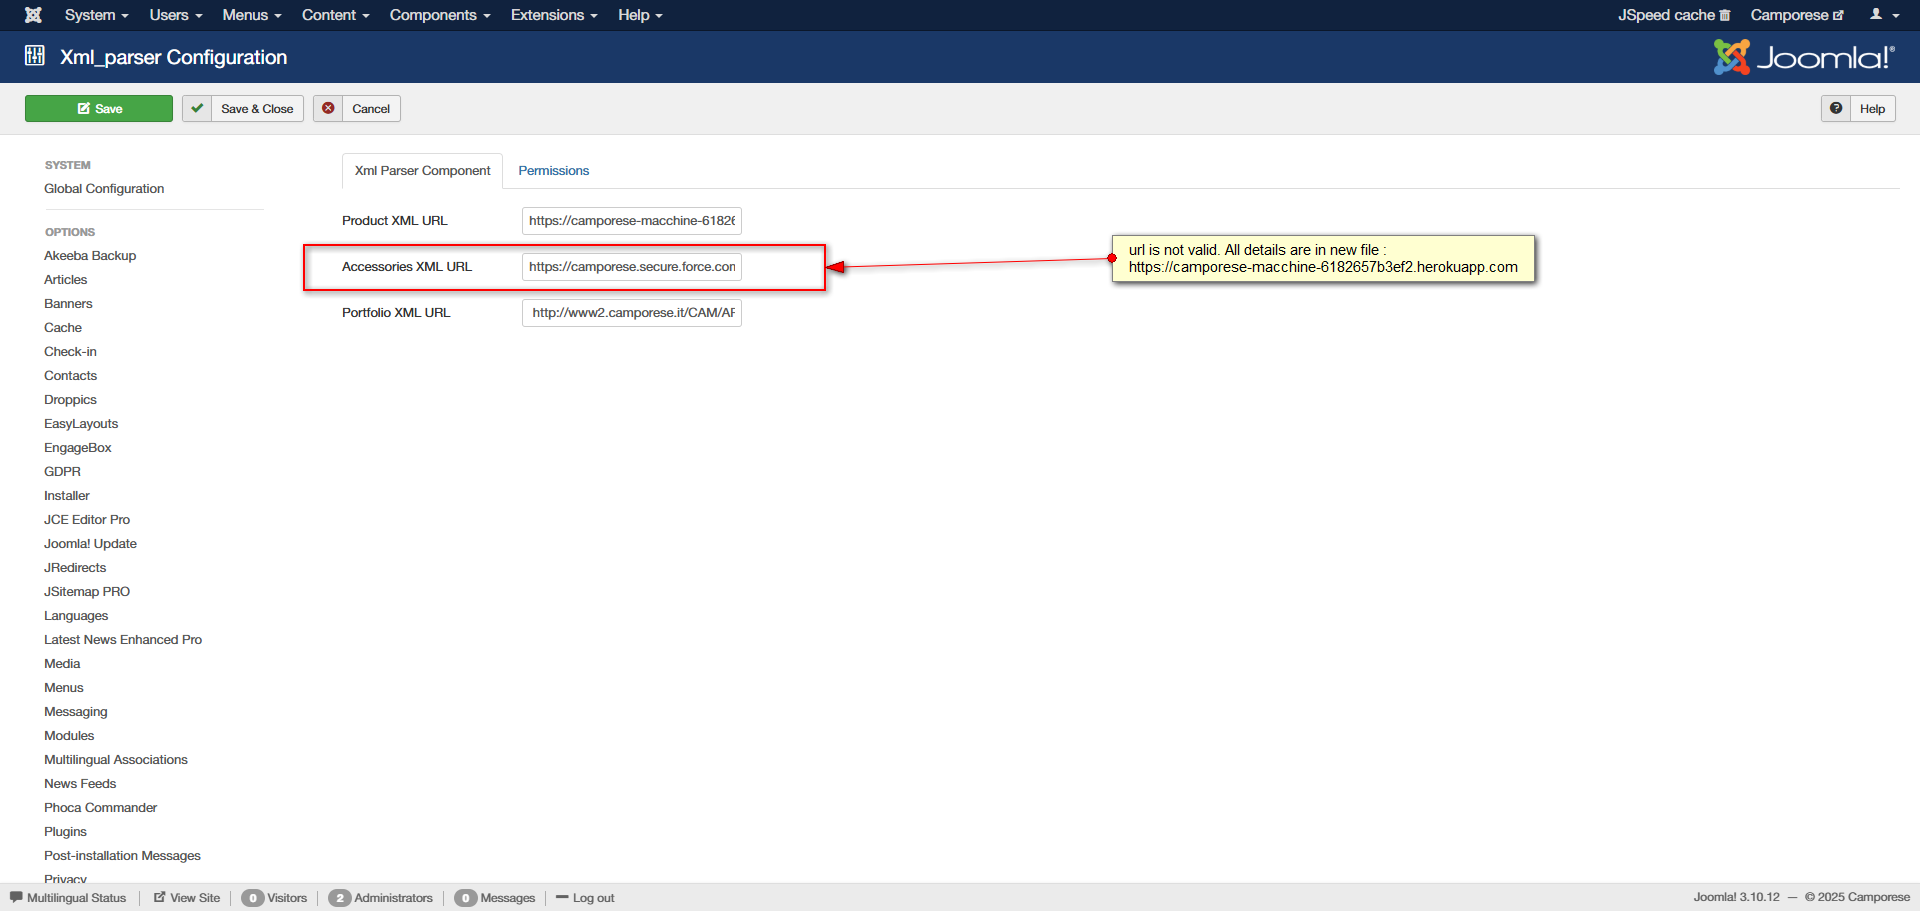Click the Help button in the toolbar
Image resolution: width=1920 pixels, height=911 pixels.
point(1858,109)
